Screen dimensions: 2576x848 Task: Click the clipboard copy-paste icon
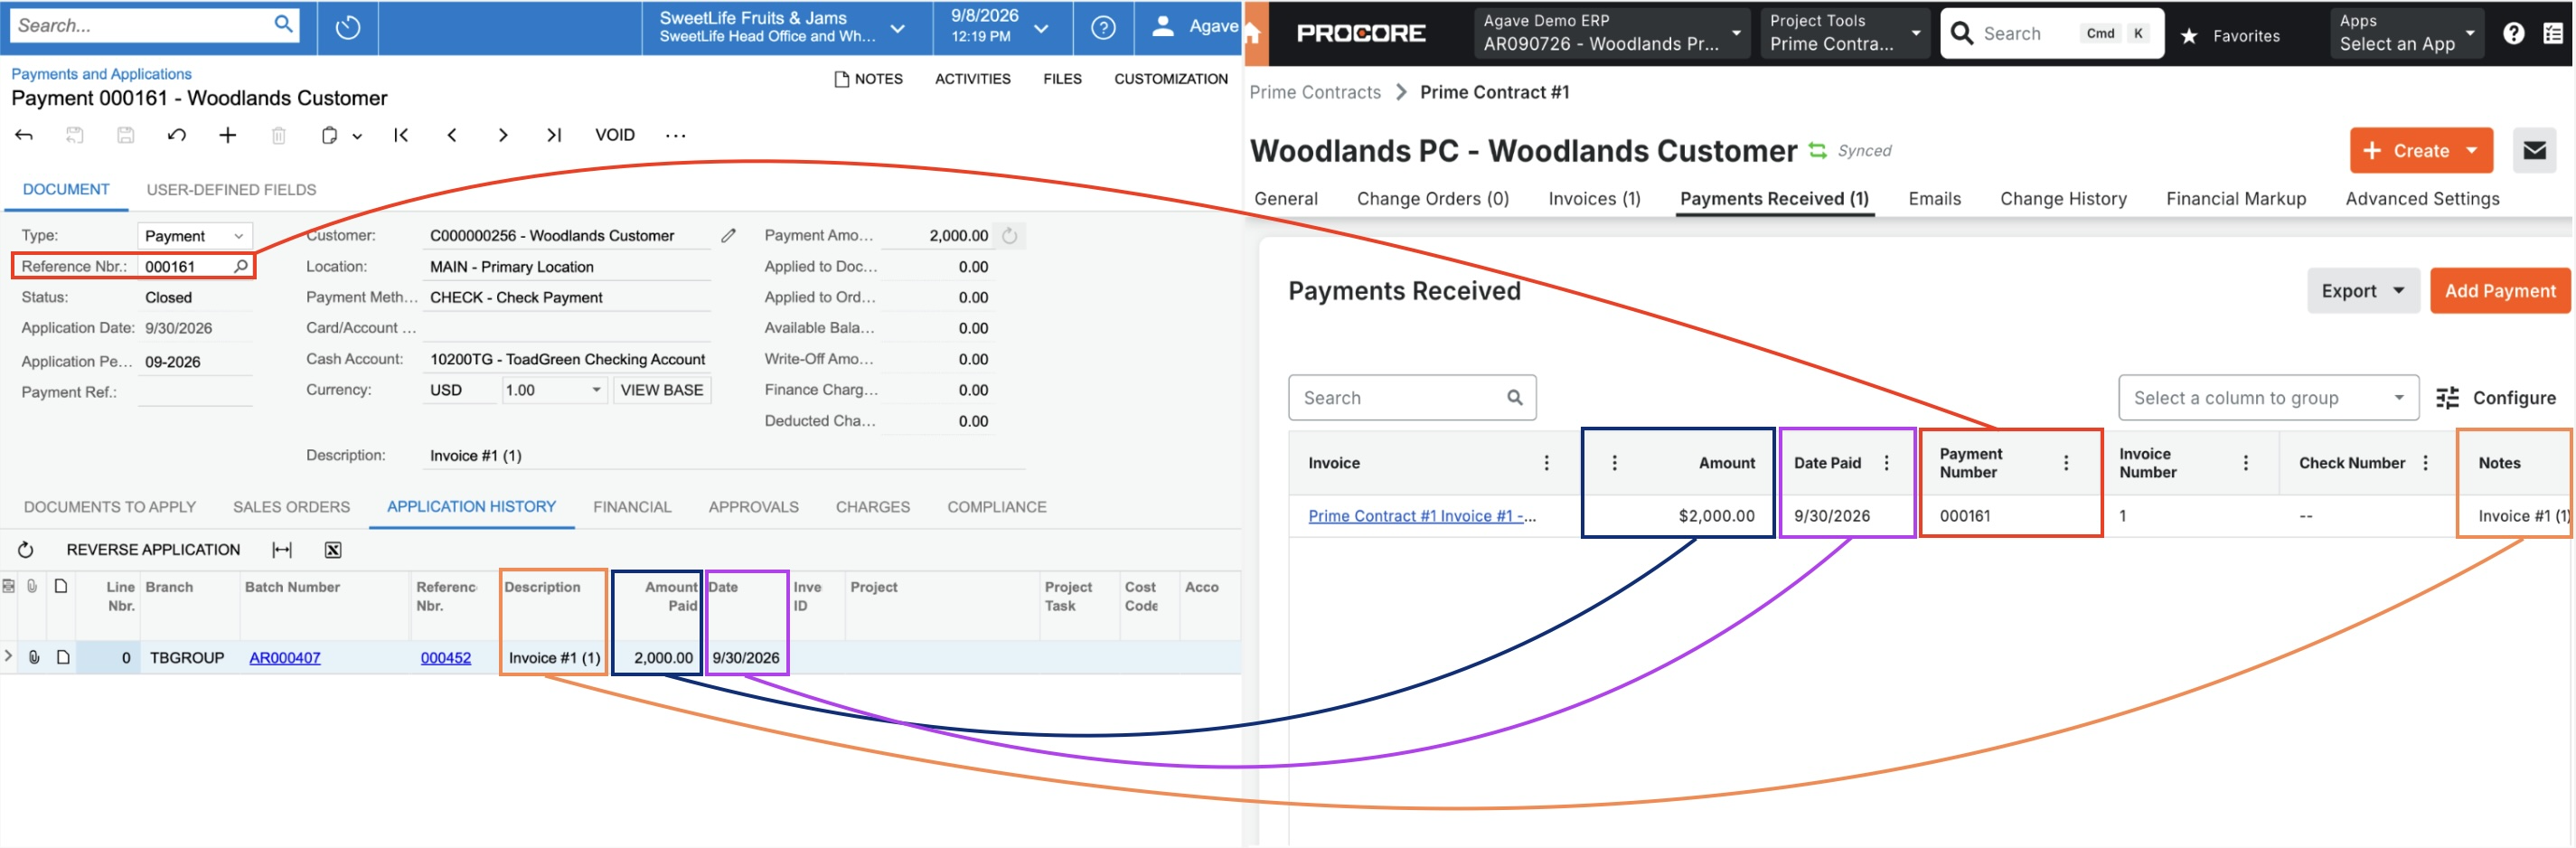pyautogui.click(x=329, y=135)
